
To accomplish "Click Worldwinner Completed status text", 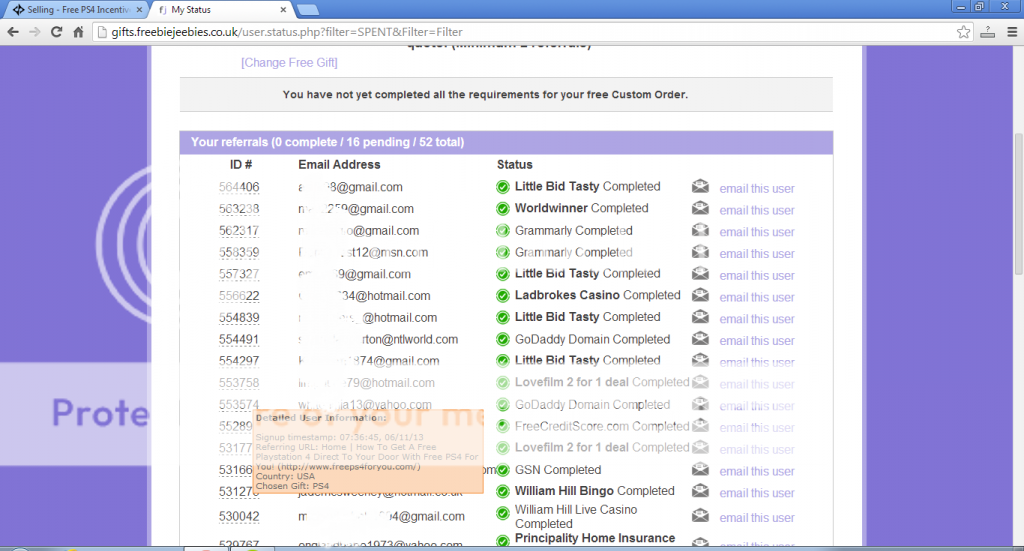I will 581,208.
